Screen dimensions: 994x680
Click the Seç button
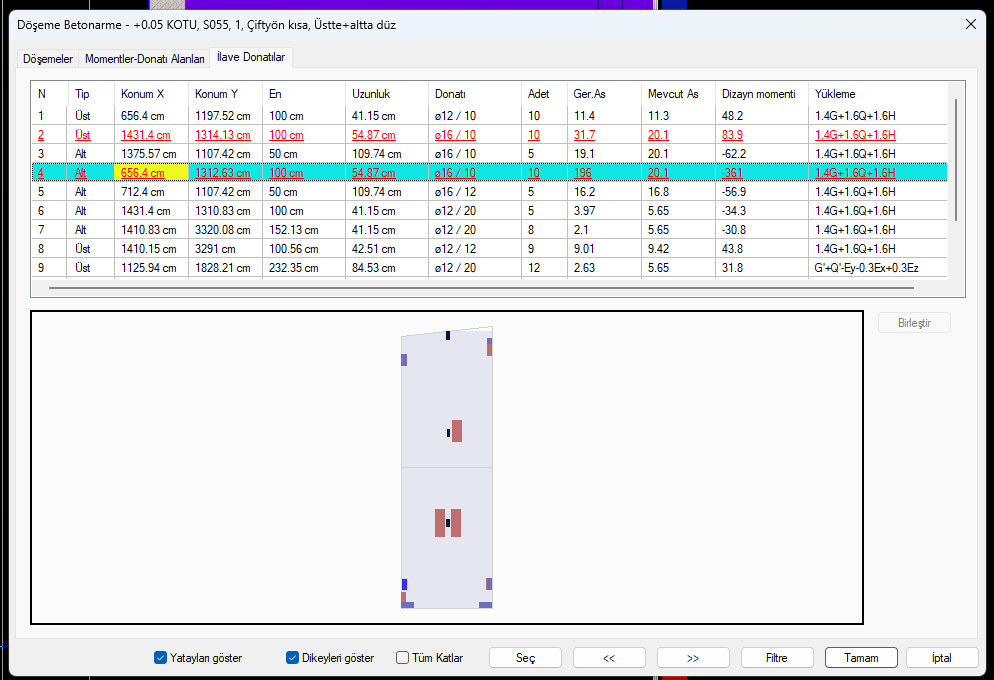pos(525,658)
